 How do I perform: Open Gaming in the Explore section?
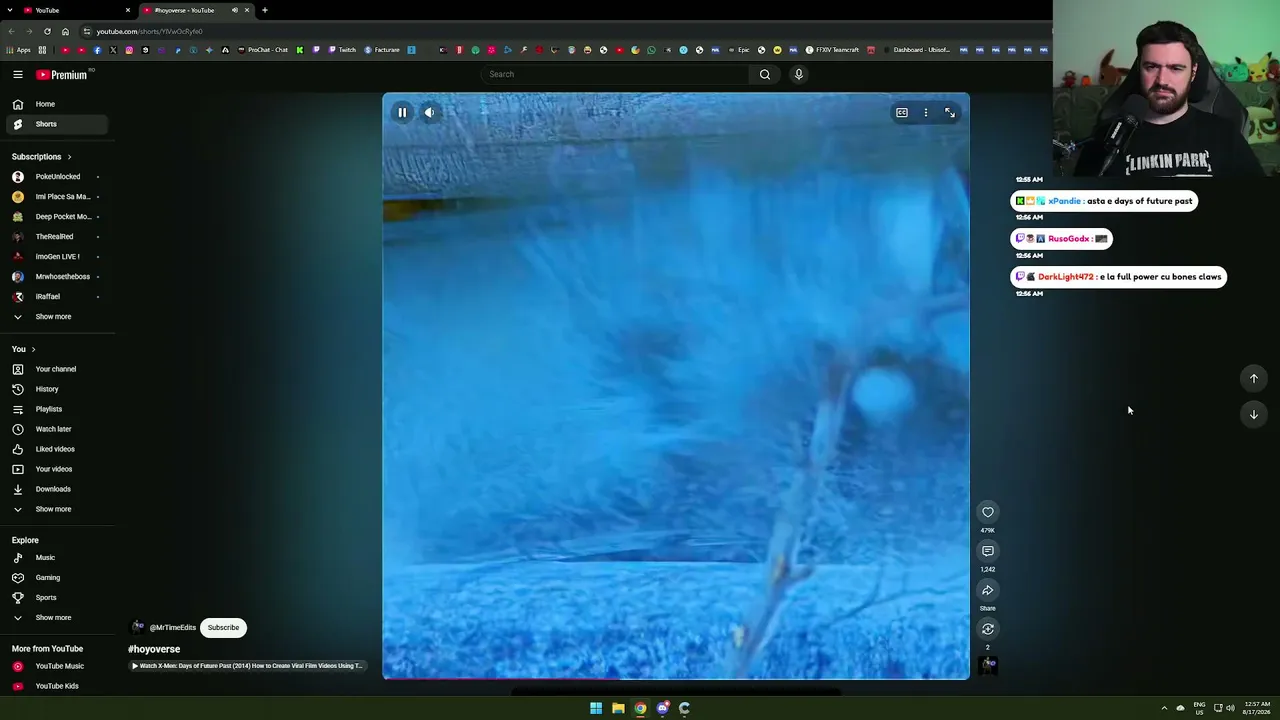(57, 578)
